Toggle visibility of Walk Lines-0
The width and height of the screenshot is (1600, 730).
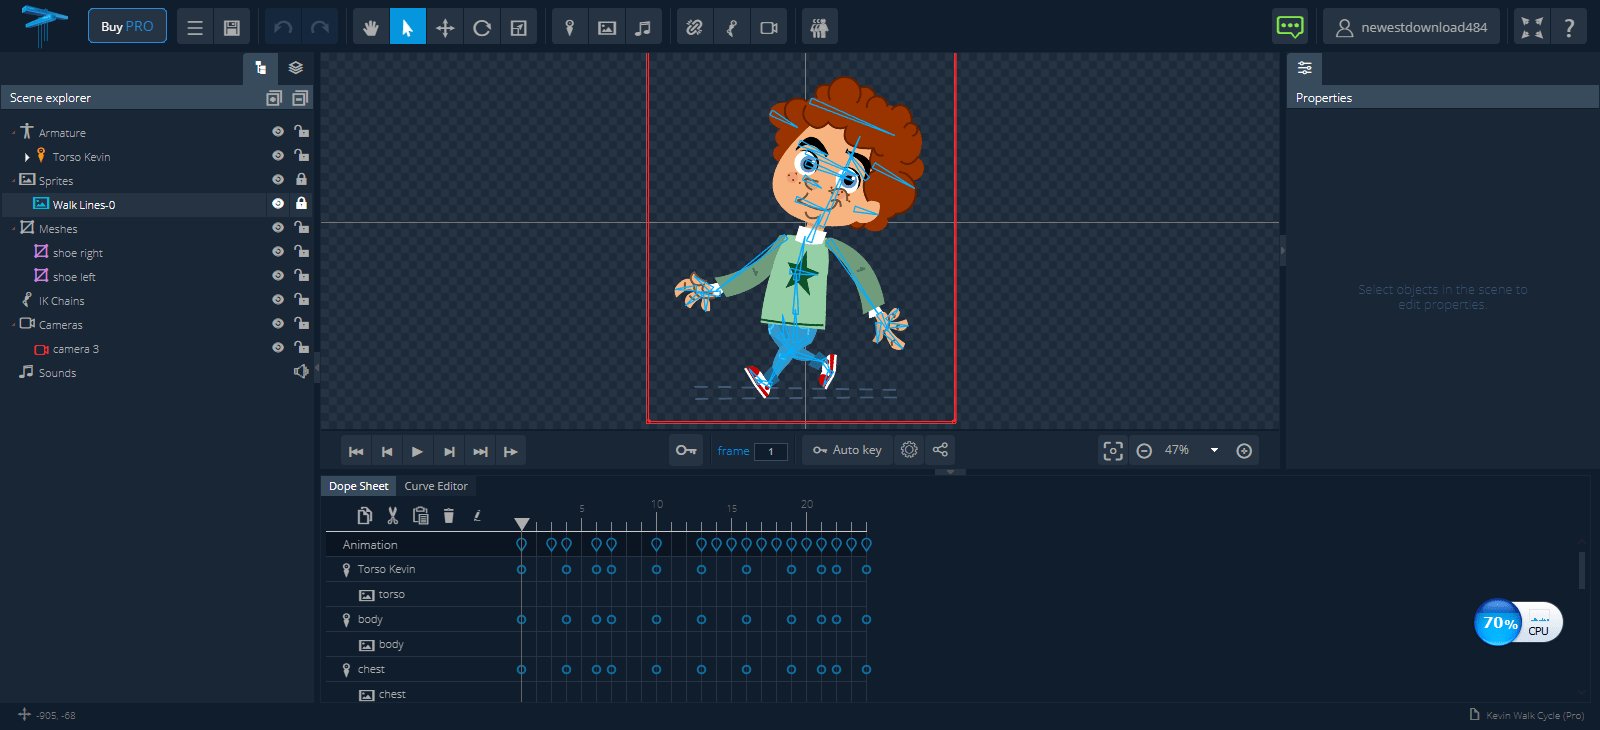coord(278,203)
